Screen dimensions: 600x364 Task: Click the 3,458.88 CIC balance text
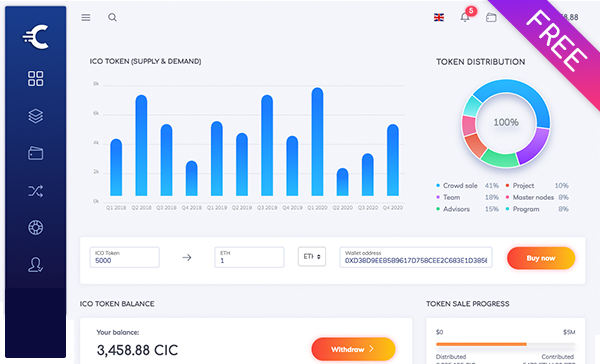coord(137,350)
